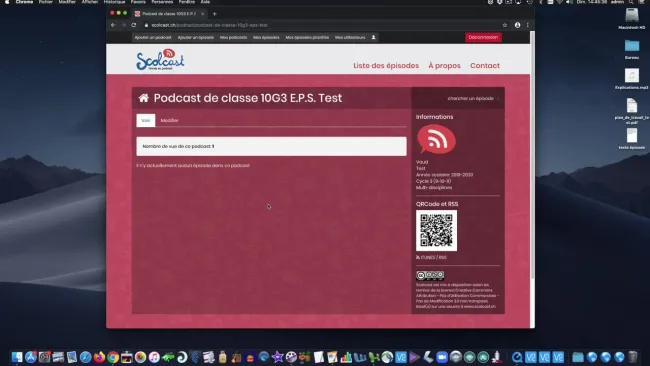Click 'Ajouter un podcast' in admin bar
This screenshot has height=366, width=650.
click(153, 37)
